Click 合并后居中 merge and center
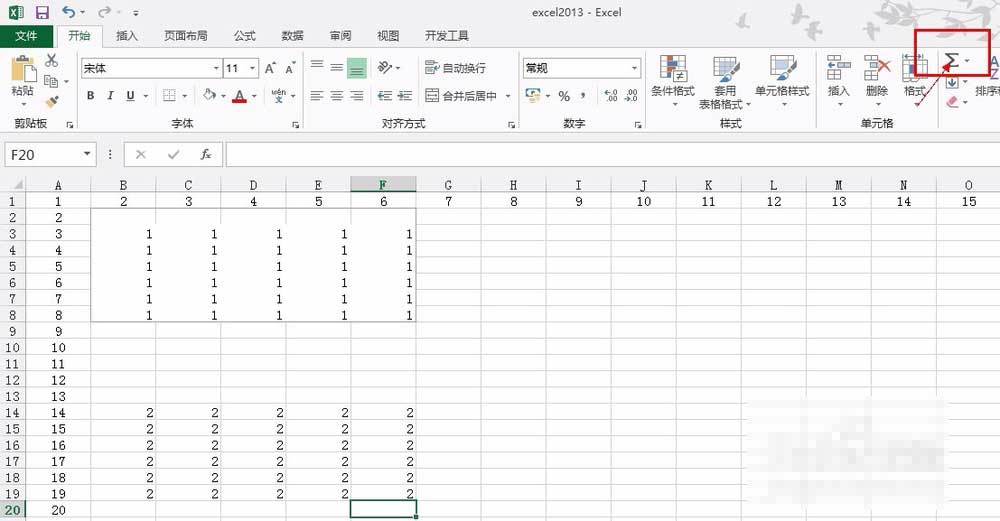 click(x=461, y=96)
